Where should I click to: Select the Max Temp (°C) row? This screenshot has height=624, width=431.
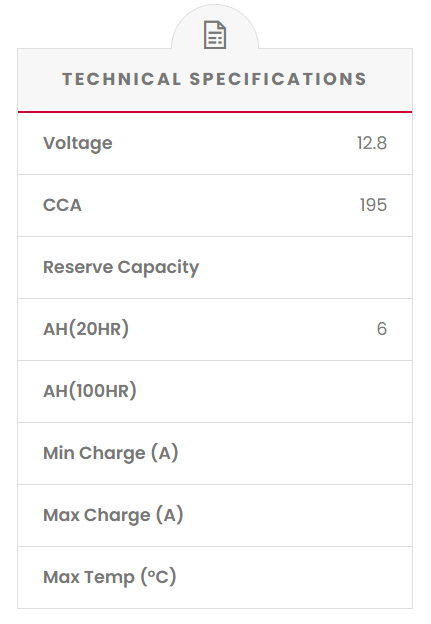click(x=215, y=577)
